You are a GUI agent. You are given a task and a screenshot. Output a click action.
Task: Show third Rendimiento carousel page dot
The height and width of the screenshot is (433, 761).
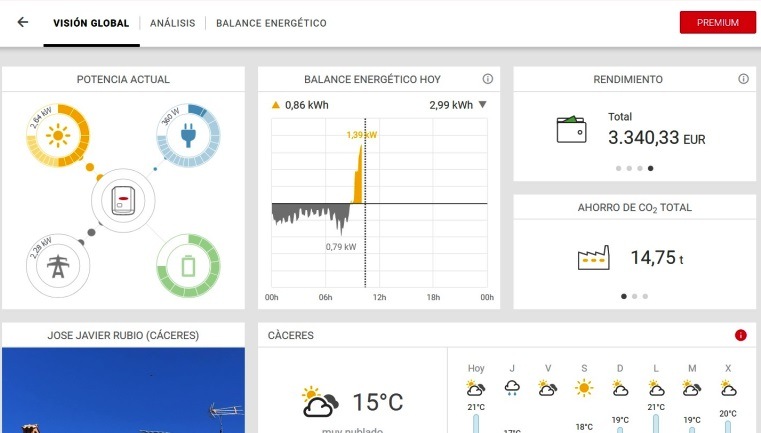(x=640, y=168)
